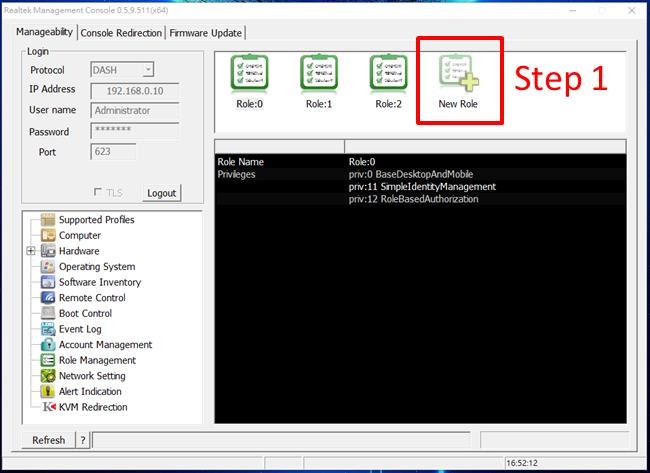The height and width of the screenshot is (473, 650).
Task: Select Operating System label in tree
Action: pyautogui.click(x=97, y=267)
